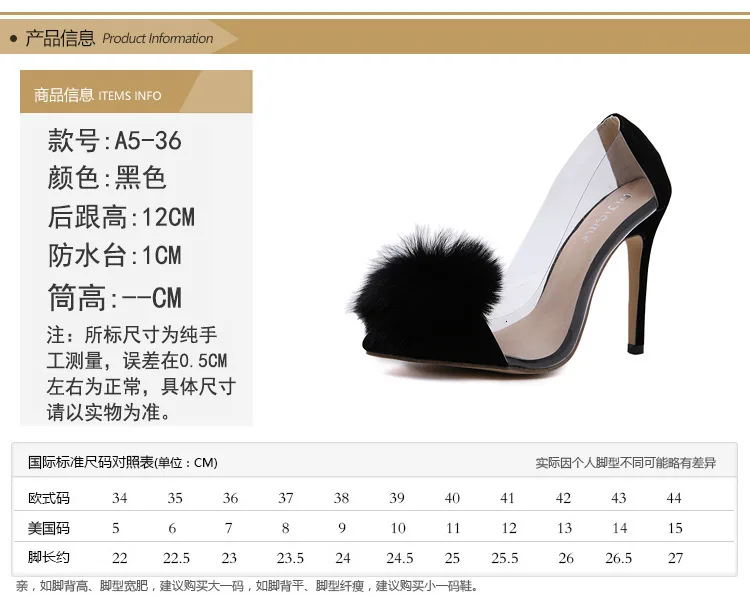Click US size cell '13'
Image resolution: width=750 pixels, height=604 pixels.
pos(564,528)
